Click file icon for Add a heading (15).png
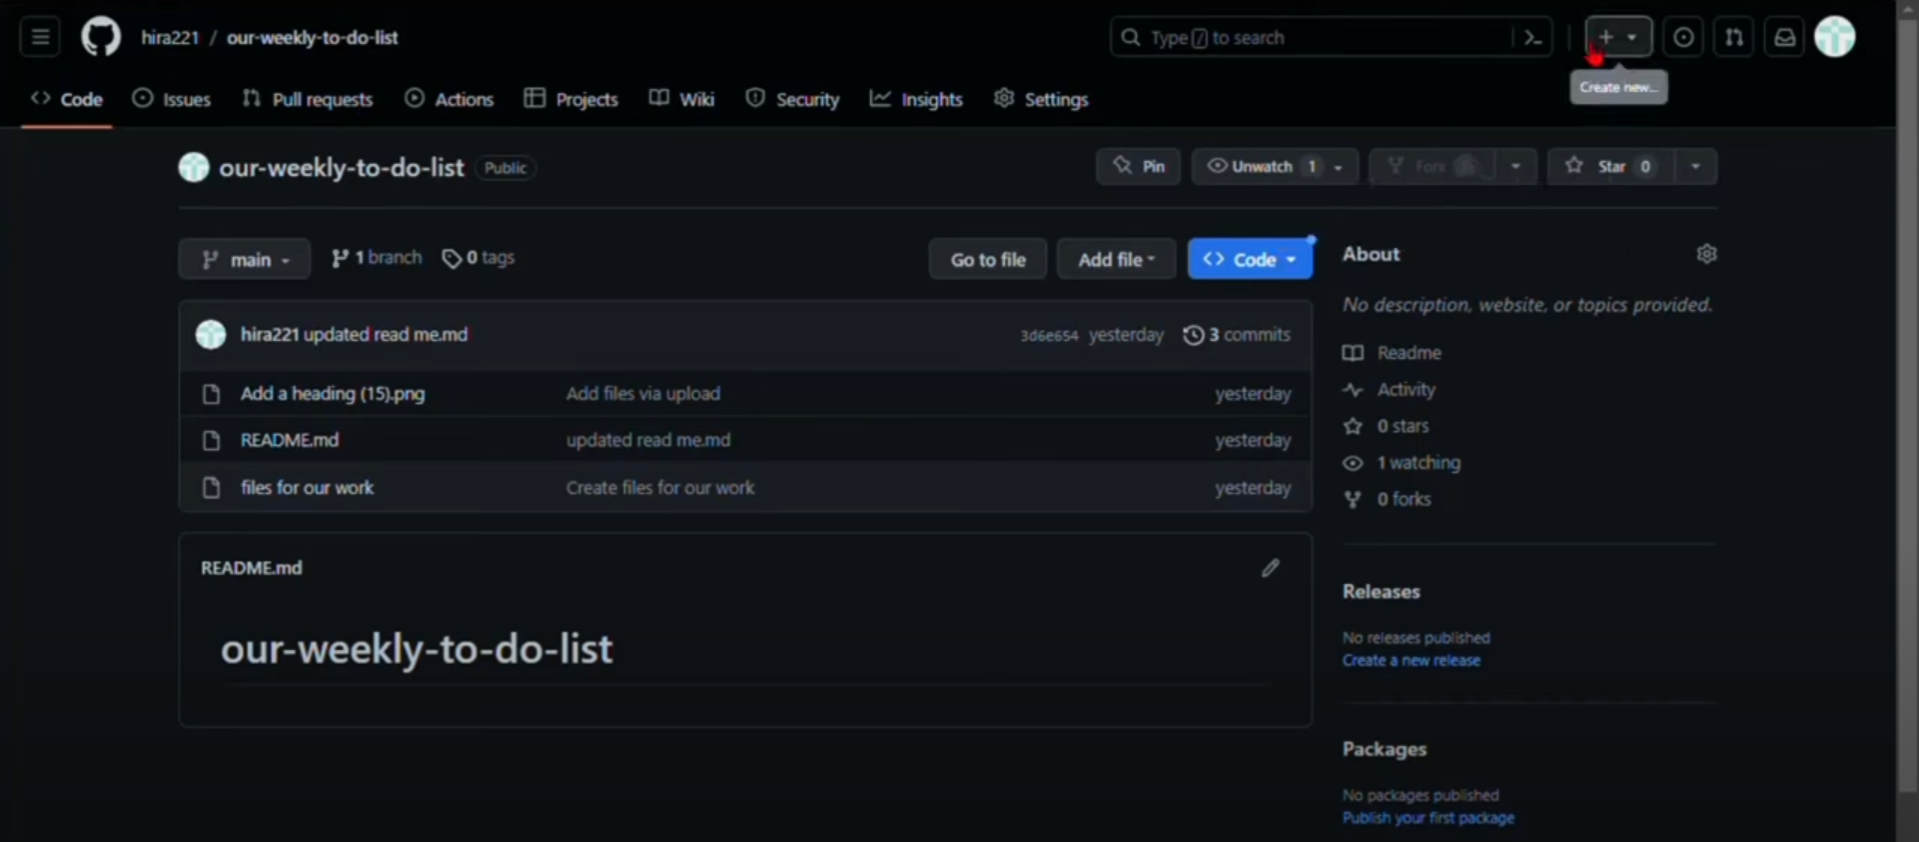This screenshot has width=1919, height=842. pyautogui.click(x=211, y=394)
